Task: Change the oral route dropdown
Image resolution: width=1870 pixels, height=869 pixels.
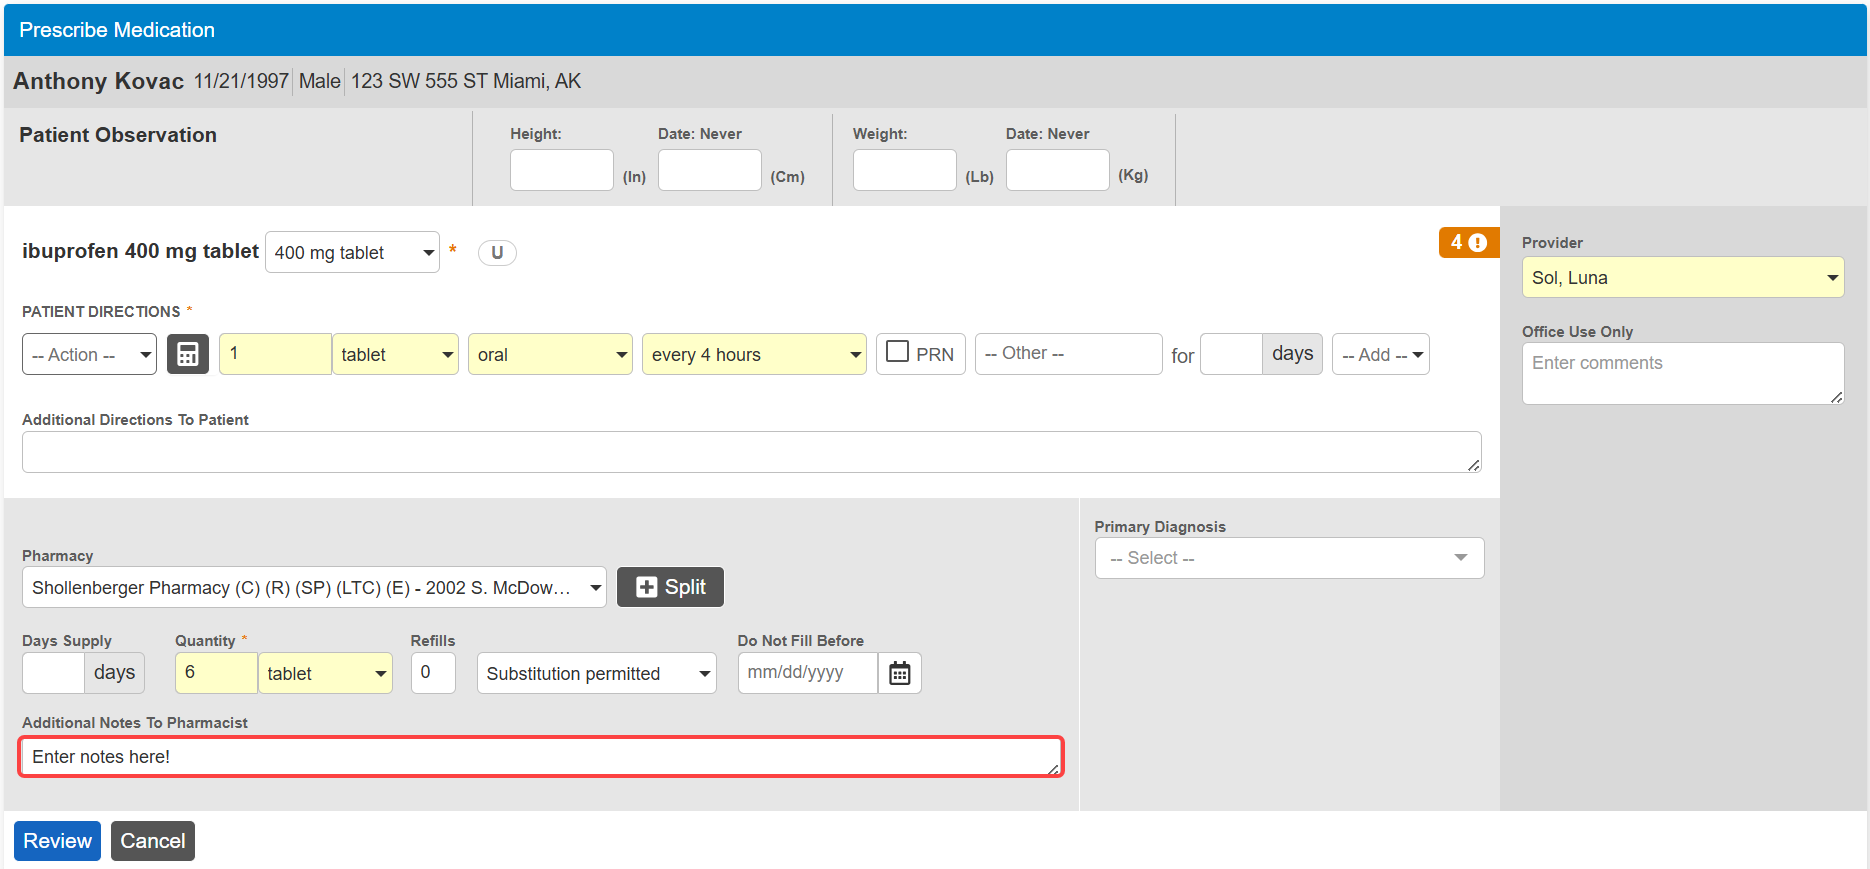Action: [x=549, y=355]
